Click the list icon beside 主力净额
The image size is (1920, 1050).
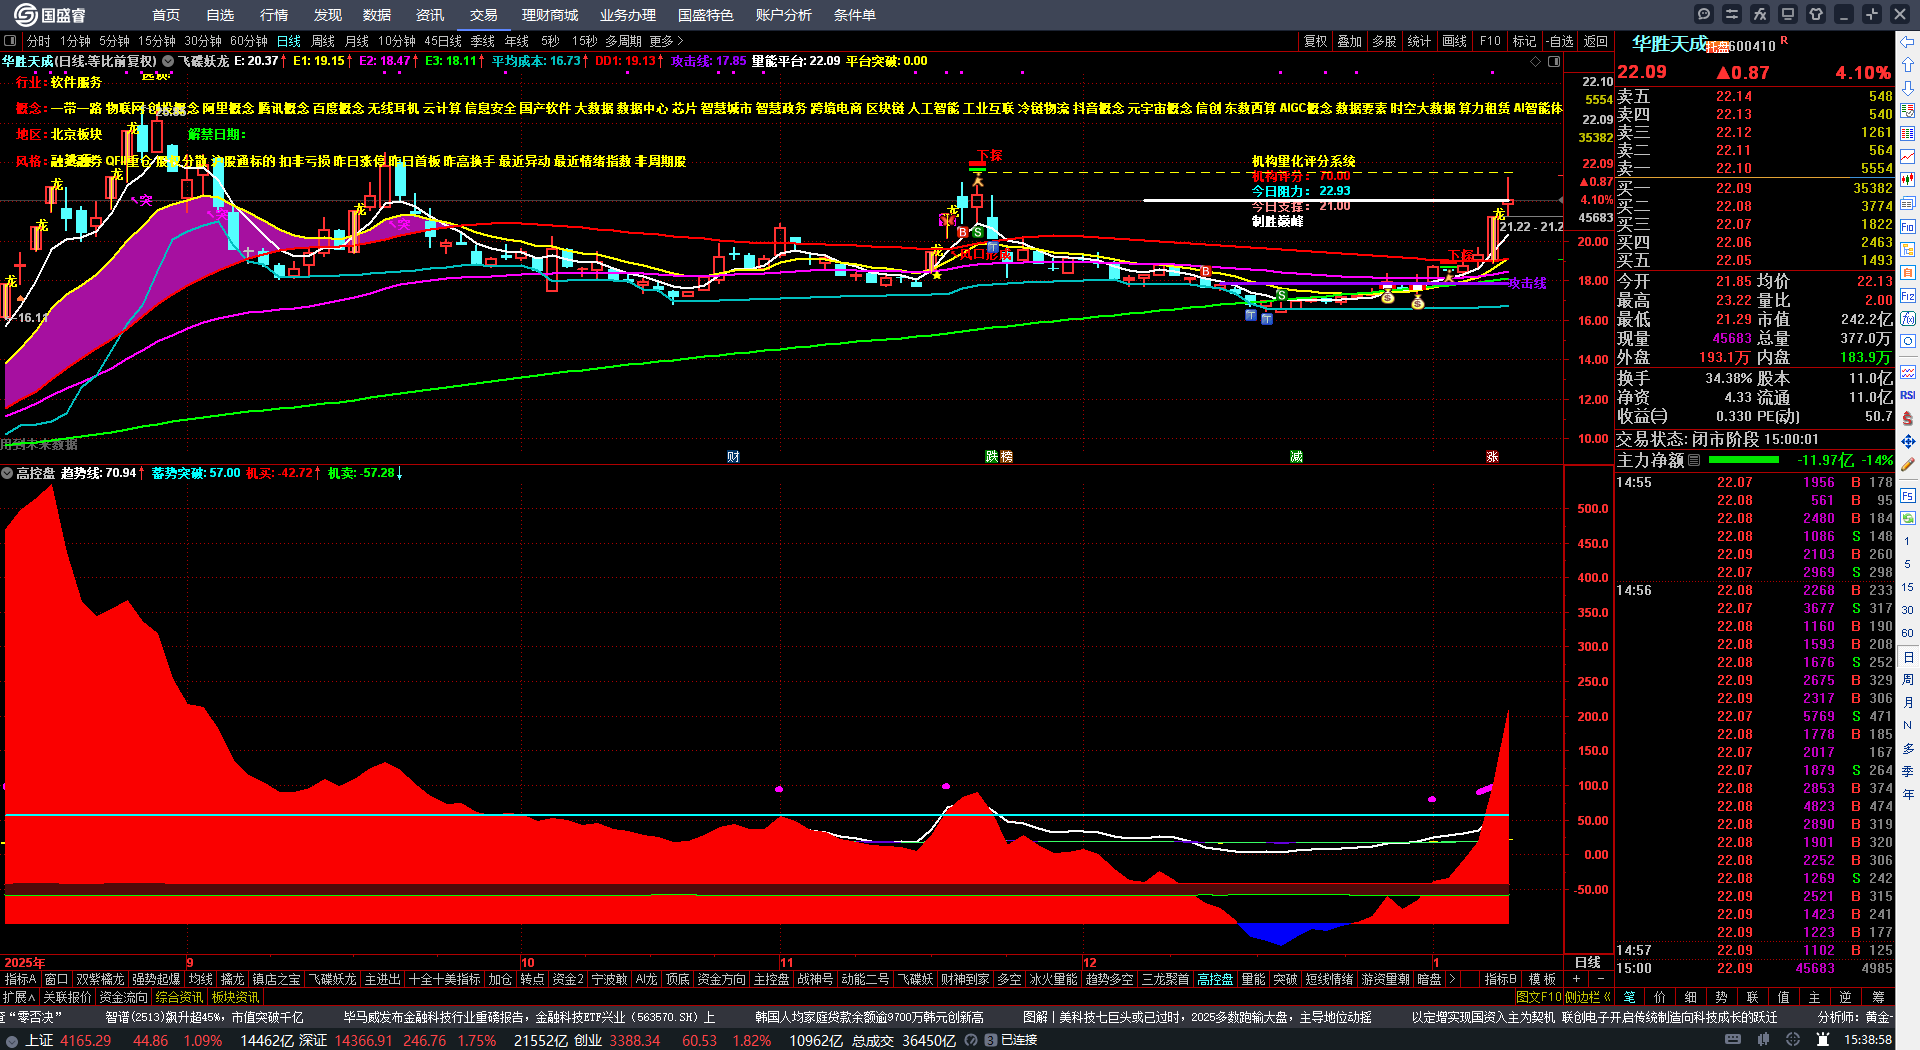(1694, 460)
